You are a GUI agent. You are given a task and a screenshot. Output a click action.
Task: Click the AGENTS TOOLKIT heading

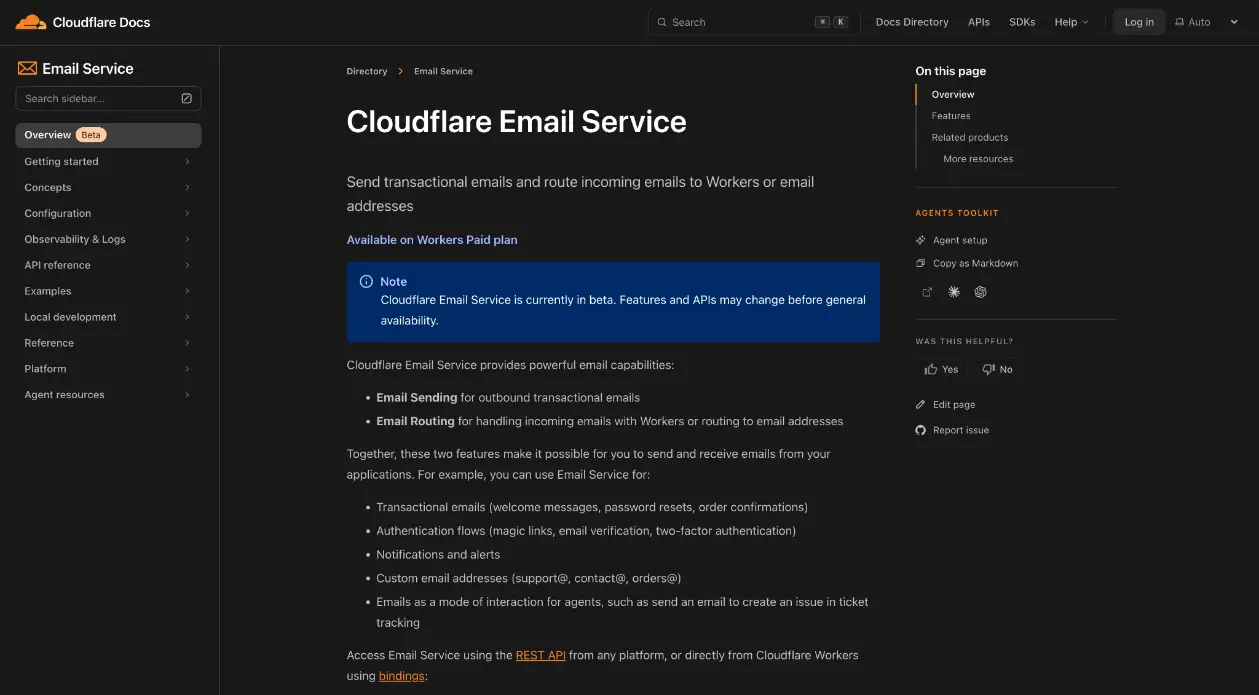point(957,213)
